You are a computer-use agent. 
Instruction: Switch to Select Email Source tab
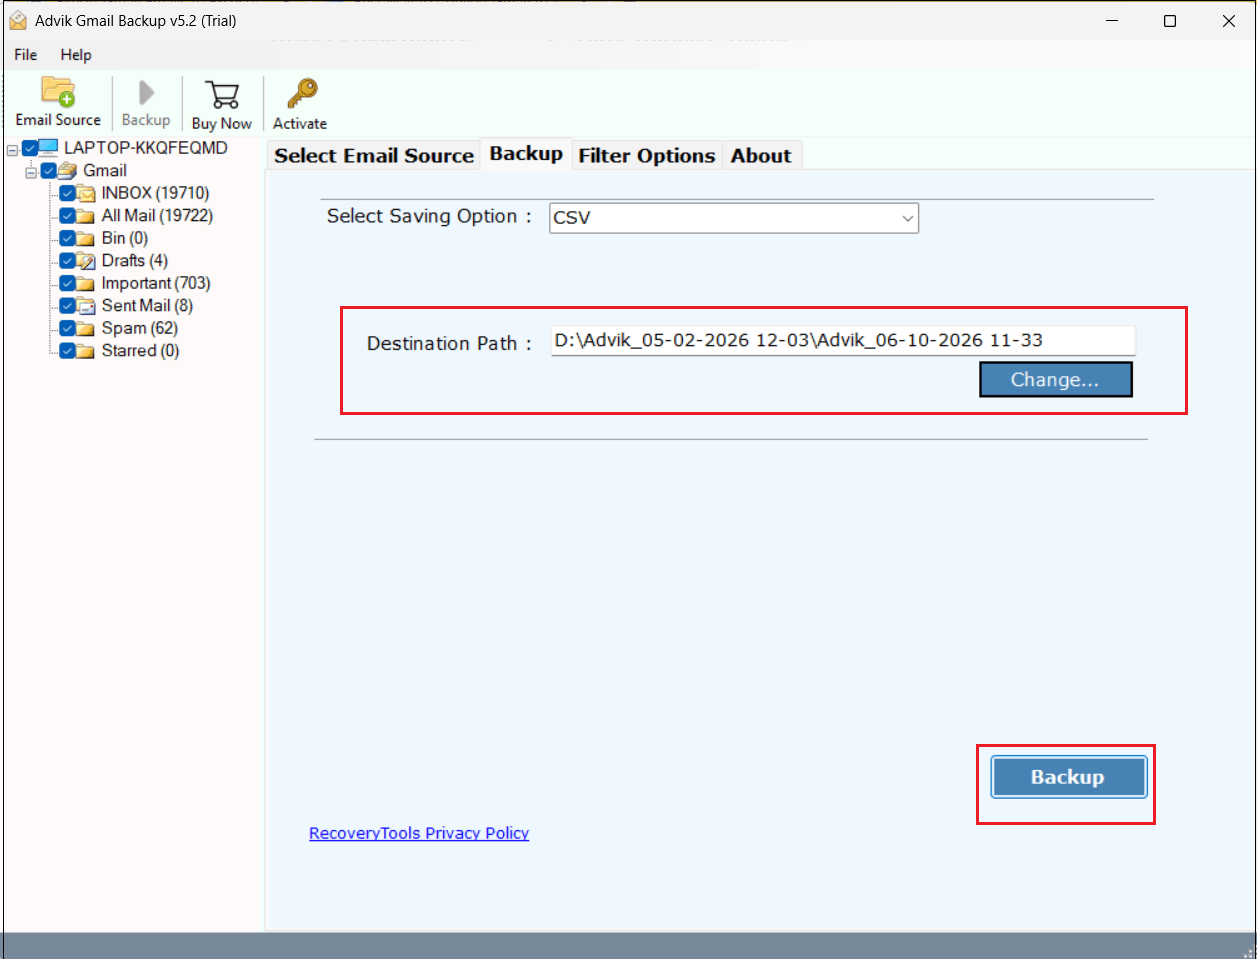tap(374, 156)
